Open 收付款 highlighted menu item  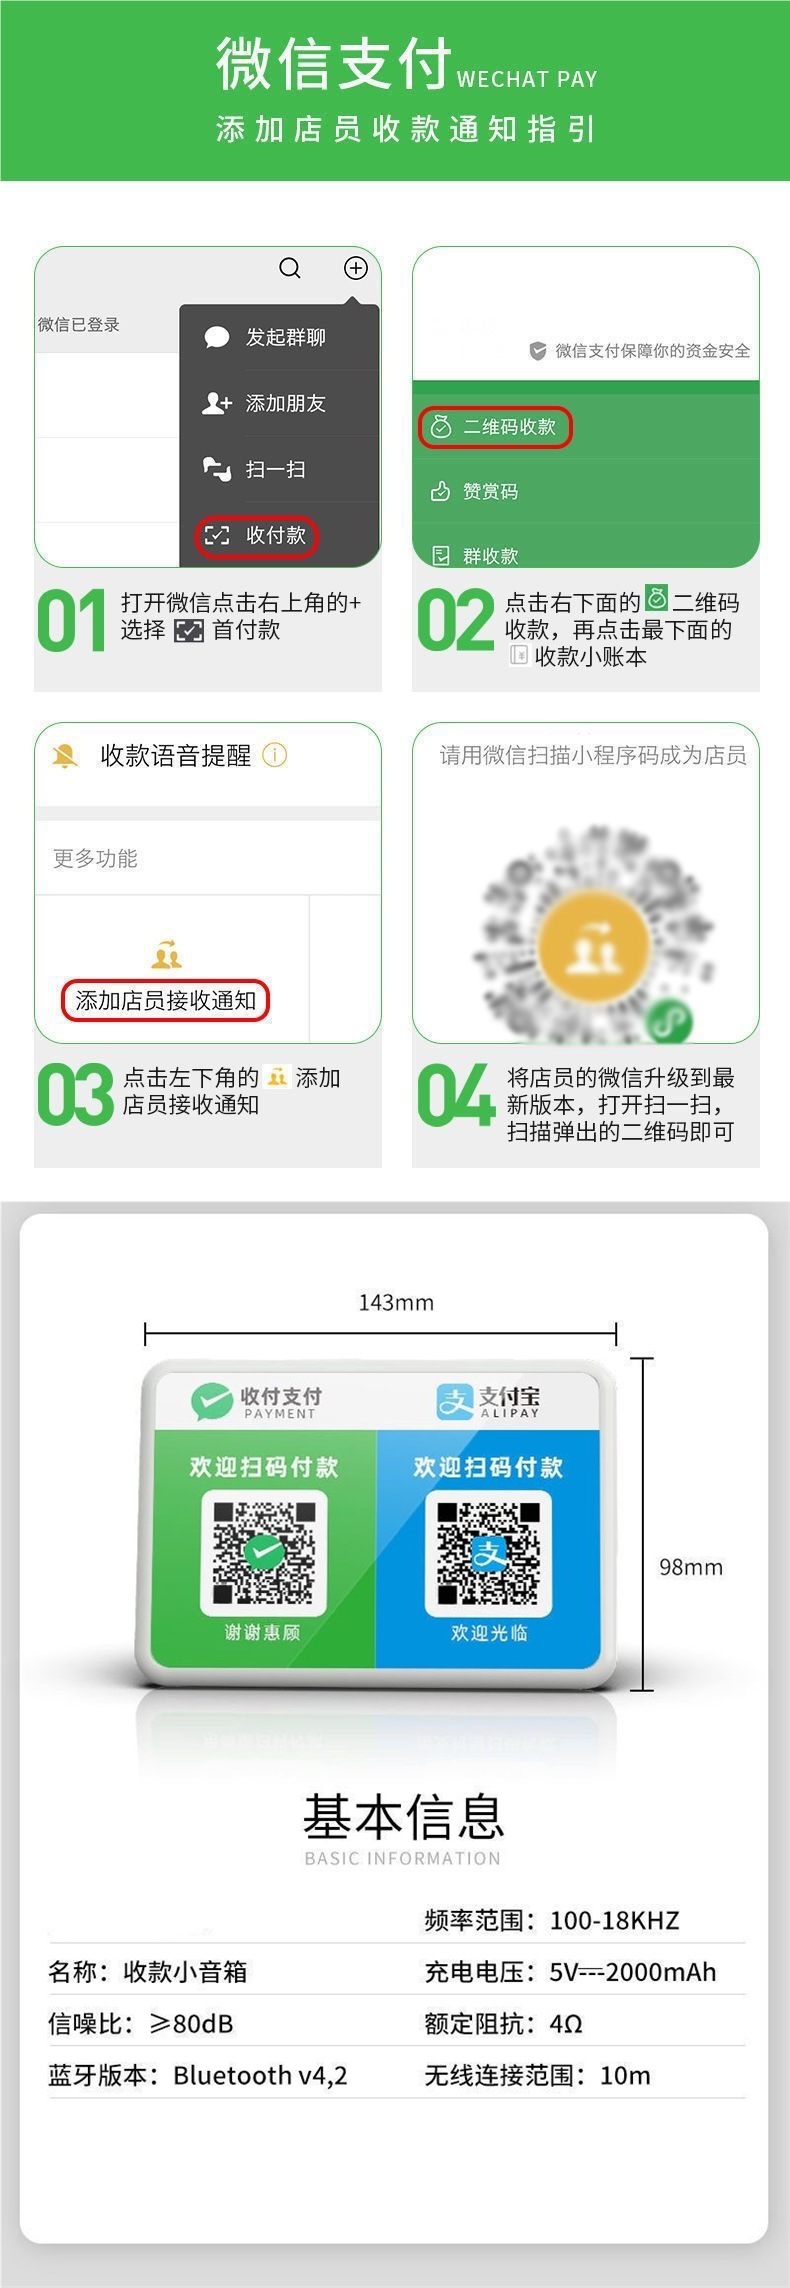click(x=256, y=535)
